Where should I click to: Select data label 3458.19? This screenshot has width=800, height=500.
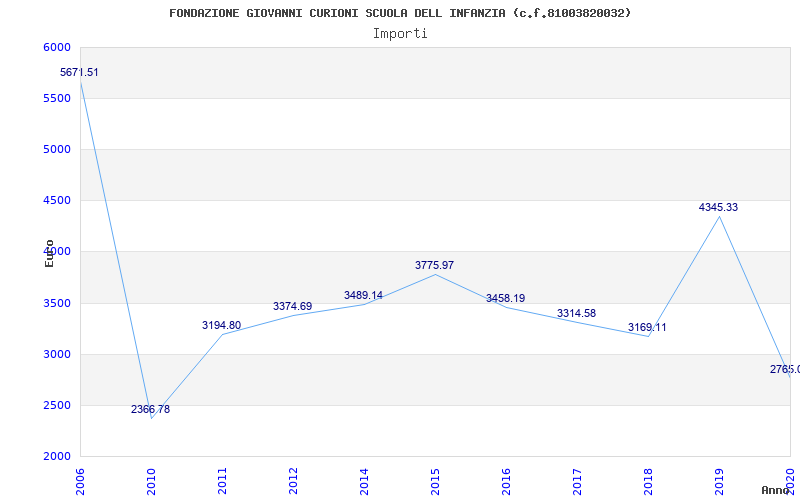click(505, 298)
